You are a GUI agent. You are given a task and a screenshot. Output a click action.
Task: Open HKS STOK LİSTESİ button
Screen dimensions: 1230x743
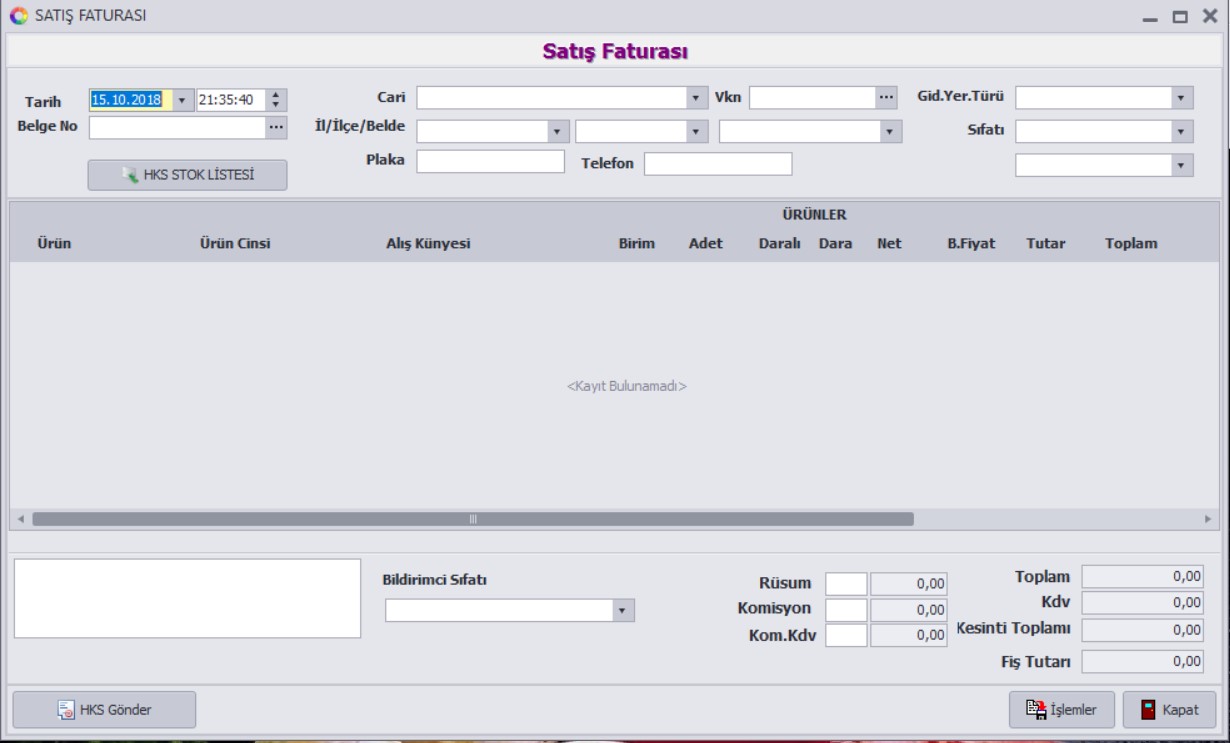[x=187, y=175]
